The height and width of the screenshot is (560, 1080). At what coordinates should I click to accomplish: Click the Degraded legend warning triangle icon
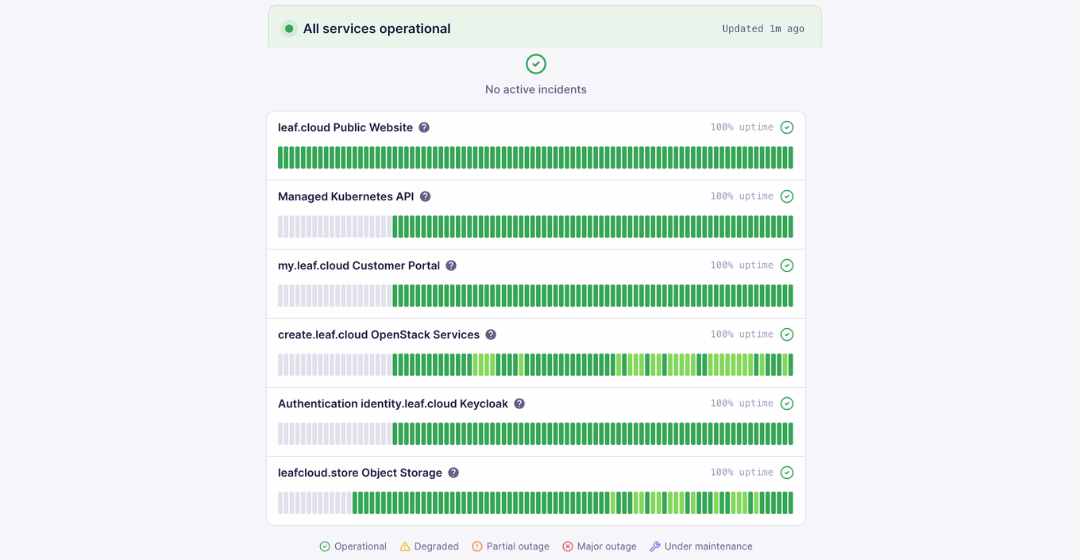tap(405, 546)
